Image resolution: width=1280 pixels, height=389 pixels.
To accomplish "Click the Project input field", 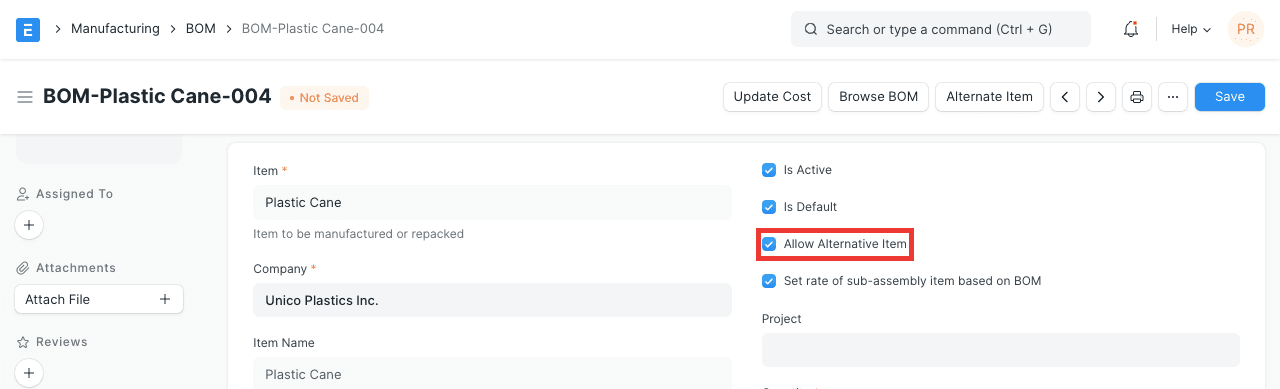I will point(1001,350).
